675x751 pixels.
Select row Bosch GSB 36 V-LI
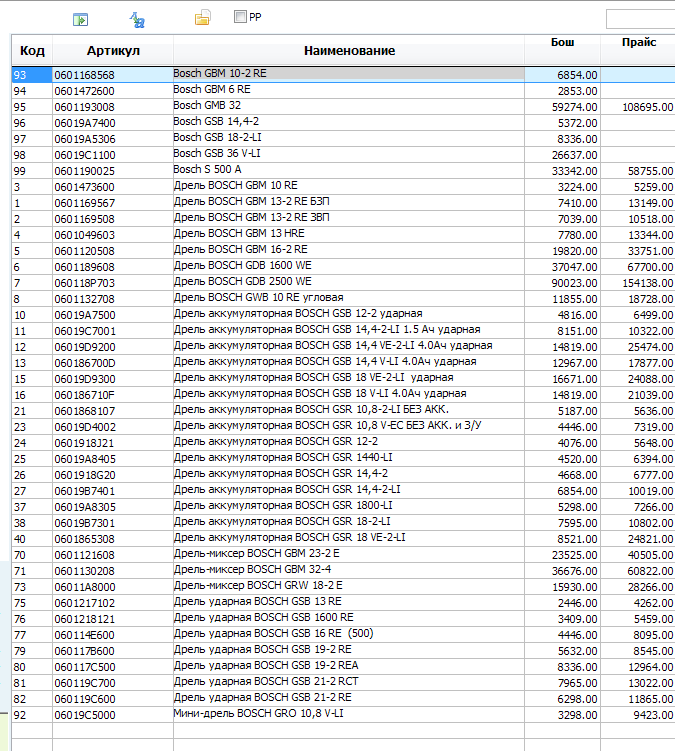point(343,155)
